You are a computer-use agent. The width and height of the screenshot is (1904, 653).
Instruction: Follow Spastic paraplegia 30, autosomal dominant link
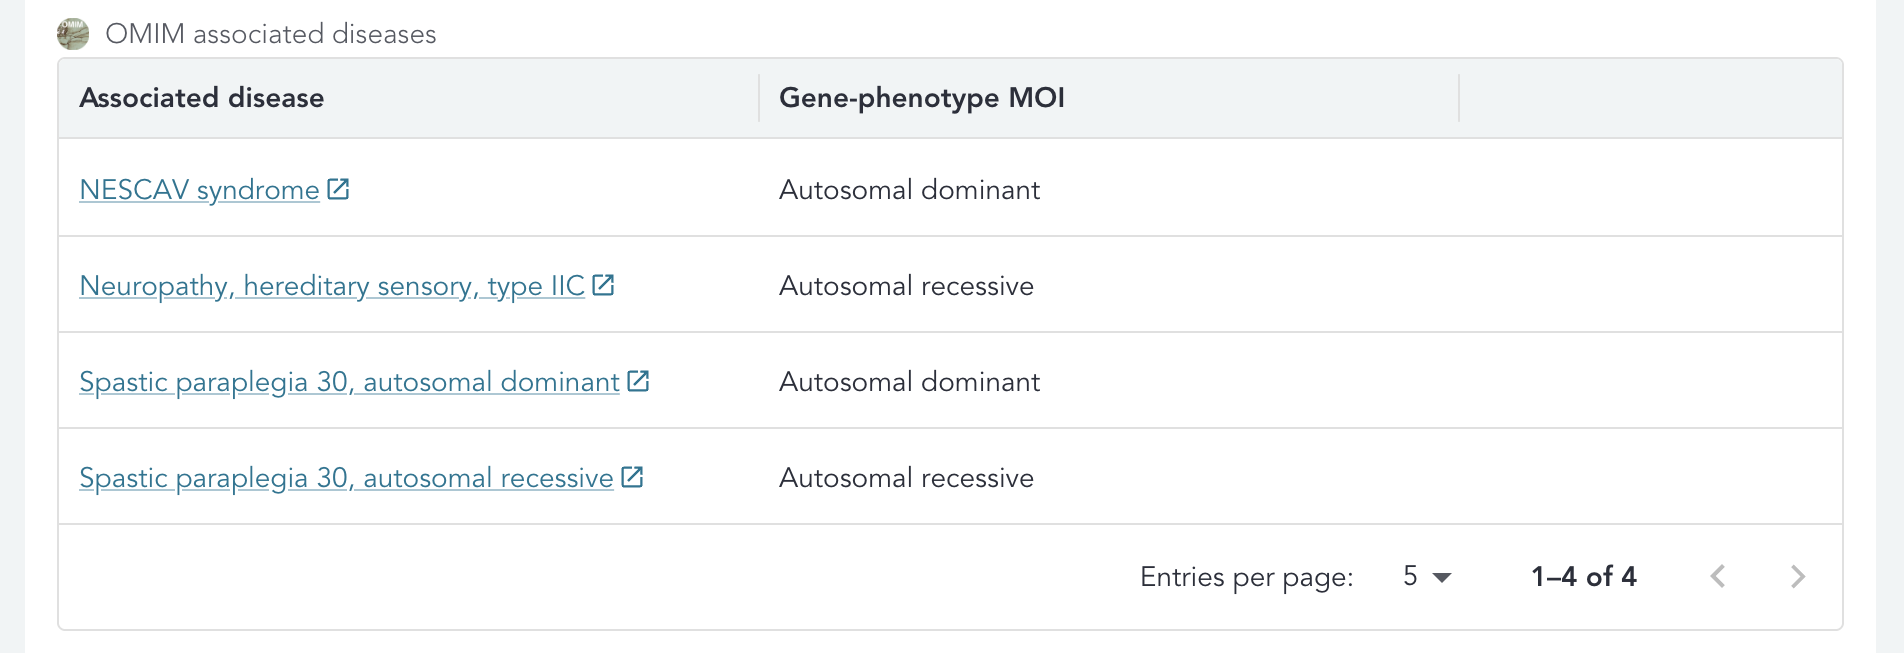[349, 382]
